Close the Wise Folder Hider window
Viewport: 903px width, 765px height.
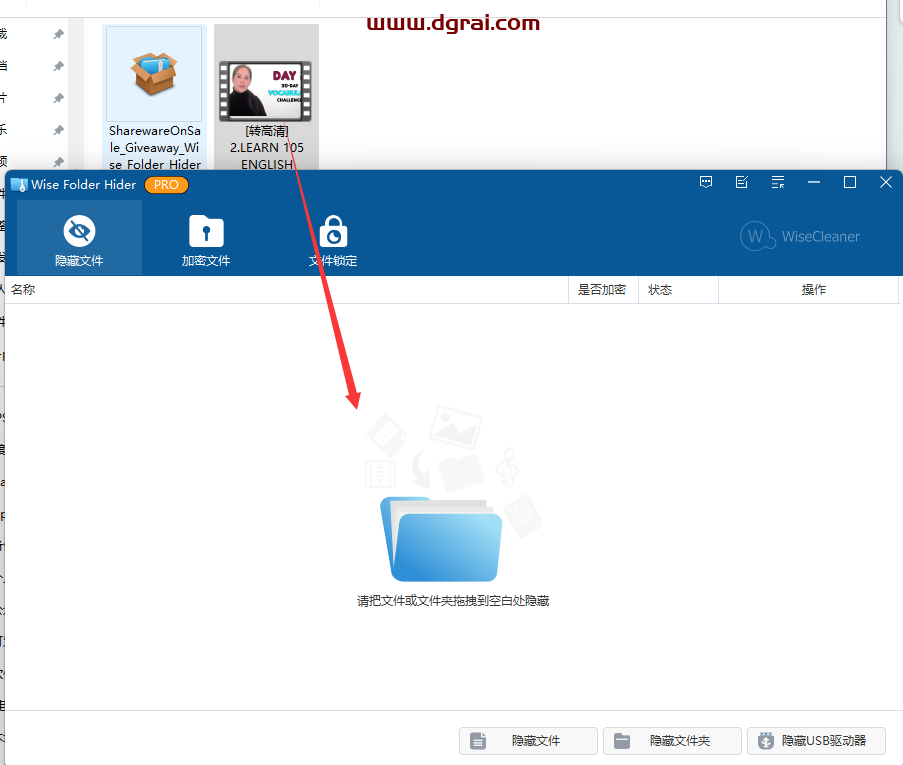pyautogui.click(x=886, y=183)
